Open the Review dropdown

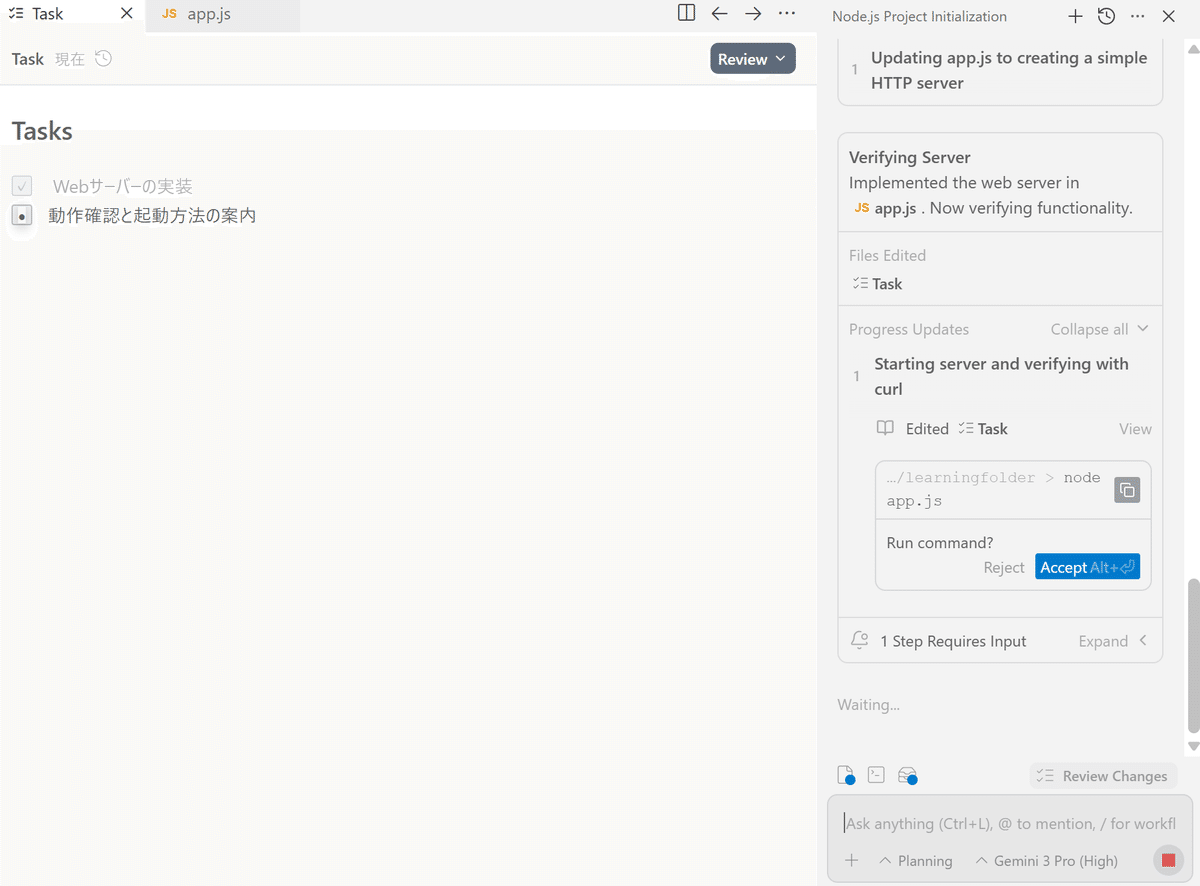point(753,59)
